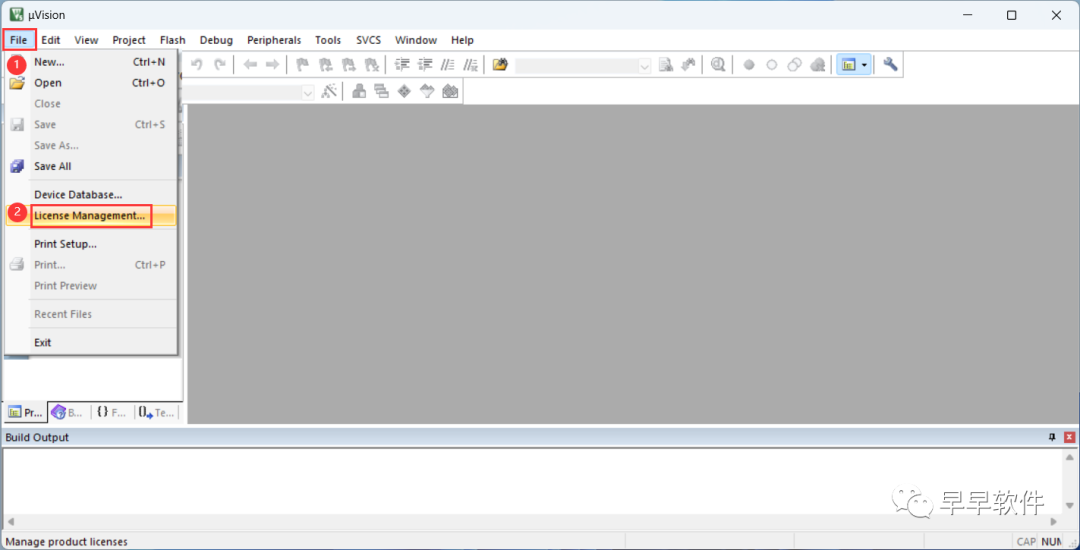Expand the find text combo box
Image resolution: width=1080 pixels, height=550 pixels.
click(x=645, y=65)
